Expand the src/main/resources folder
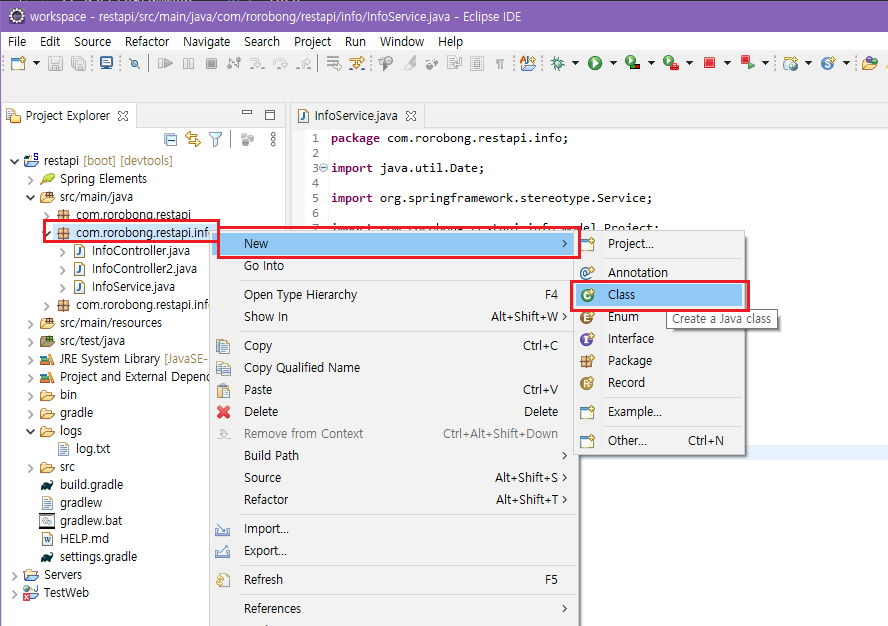Image resolution: width=888 pixels, height=626 pixels. click(x=31, y=323)
